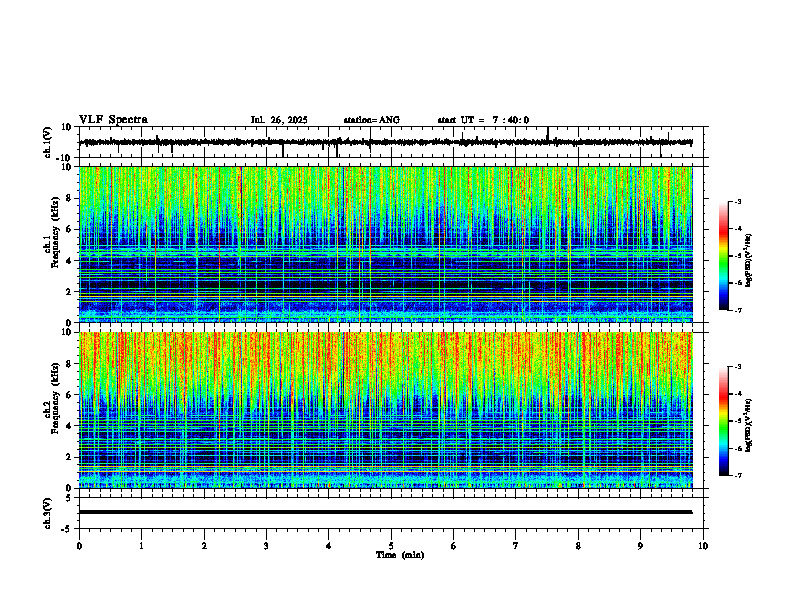Click the '-7' value on ch.2 colorbar
This screenshot has width=792, height=612.
[737, 475]
